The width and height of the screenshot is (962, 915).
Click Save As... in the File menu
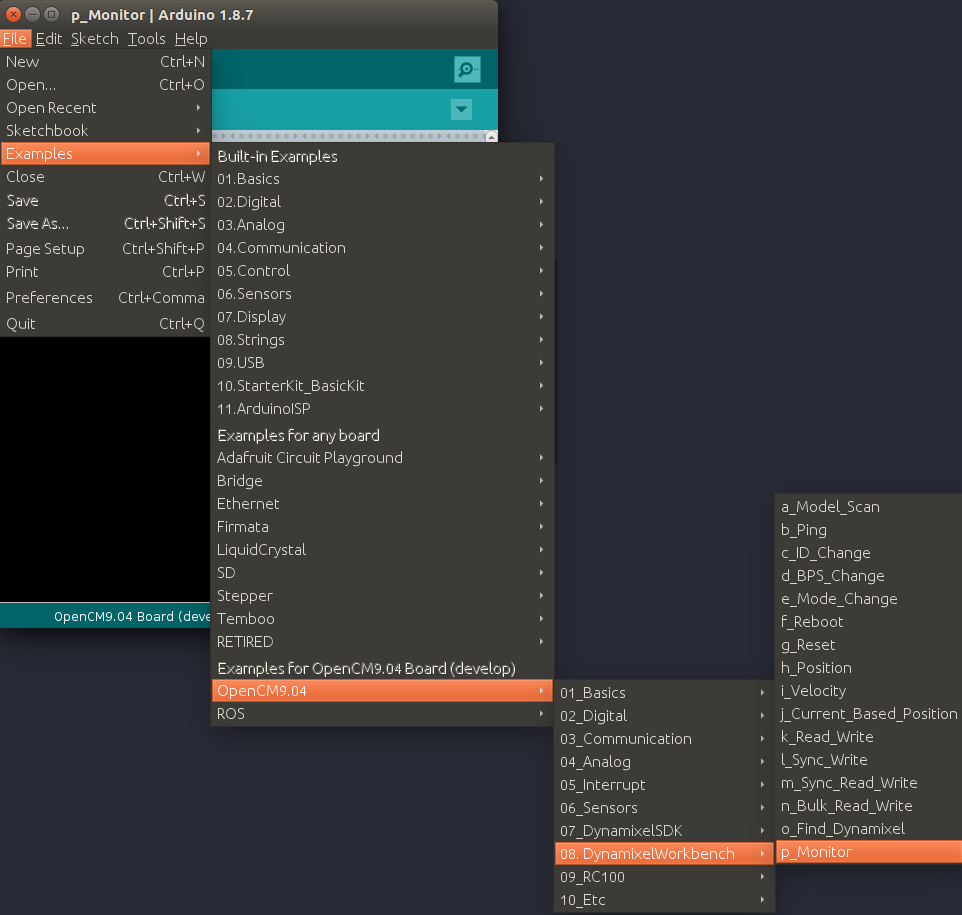click(106, 223)
